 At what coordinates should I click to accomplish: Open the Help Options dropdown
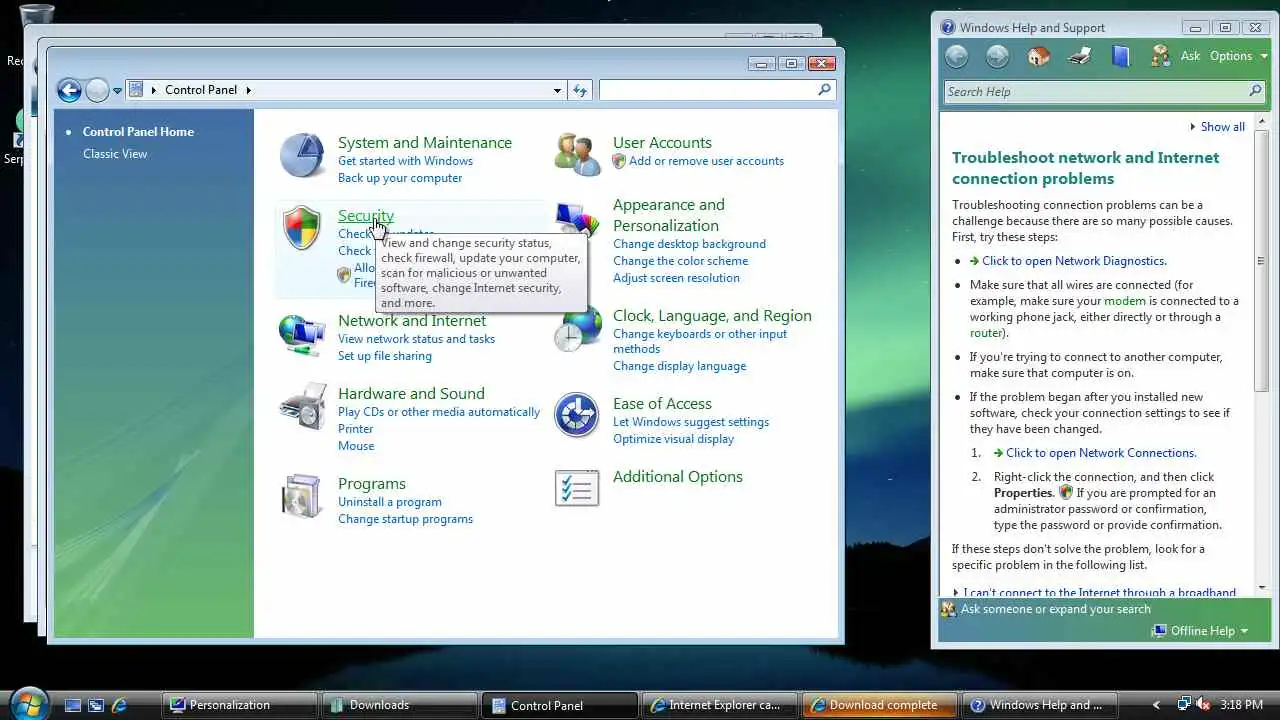1239,56
